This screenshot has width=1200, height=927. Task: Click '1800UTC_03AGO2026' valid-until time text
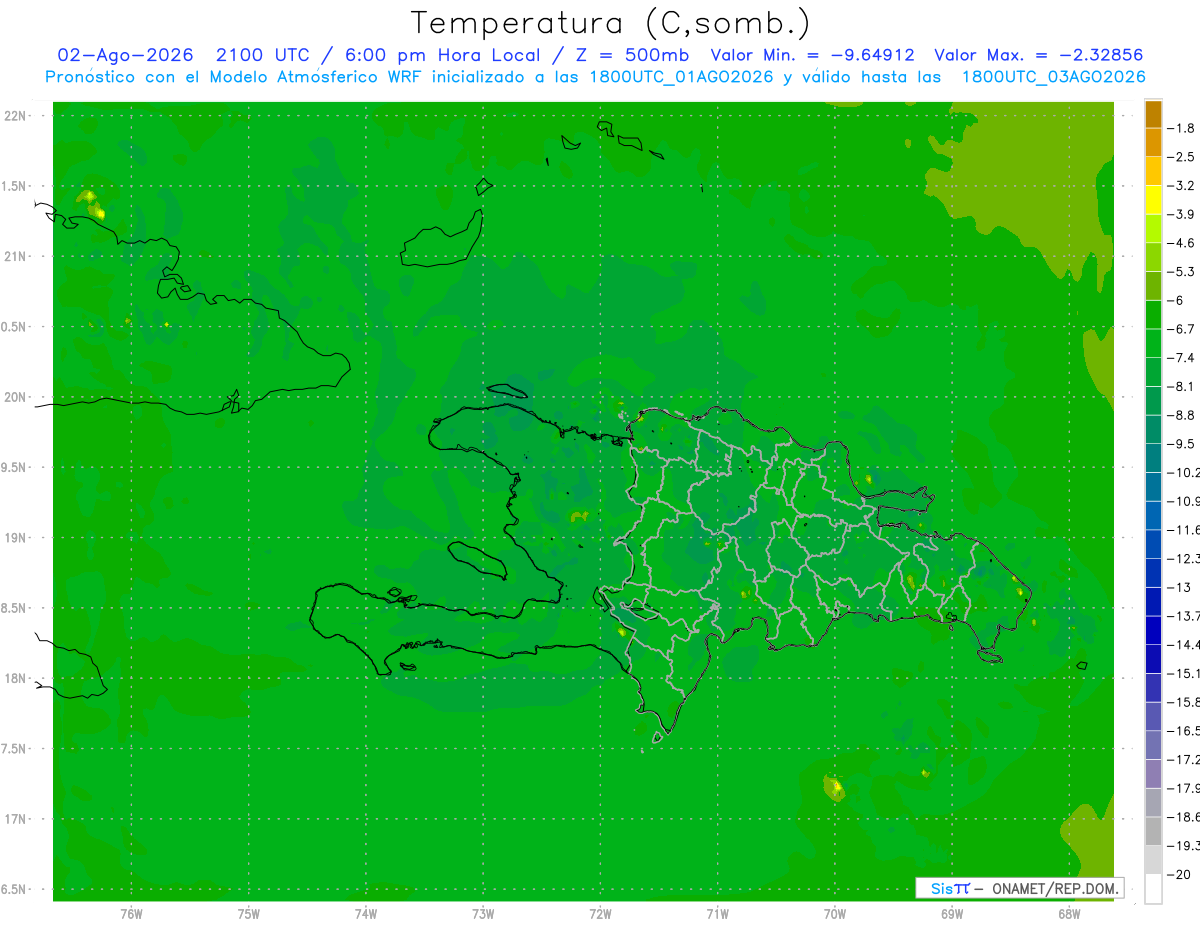tap(1053, 77)
